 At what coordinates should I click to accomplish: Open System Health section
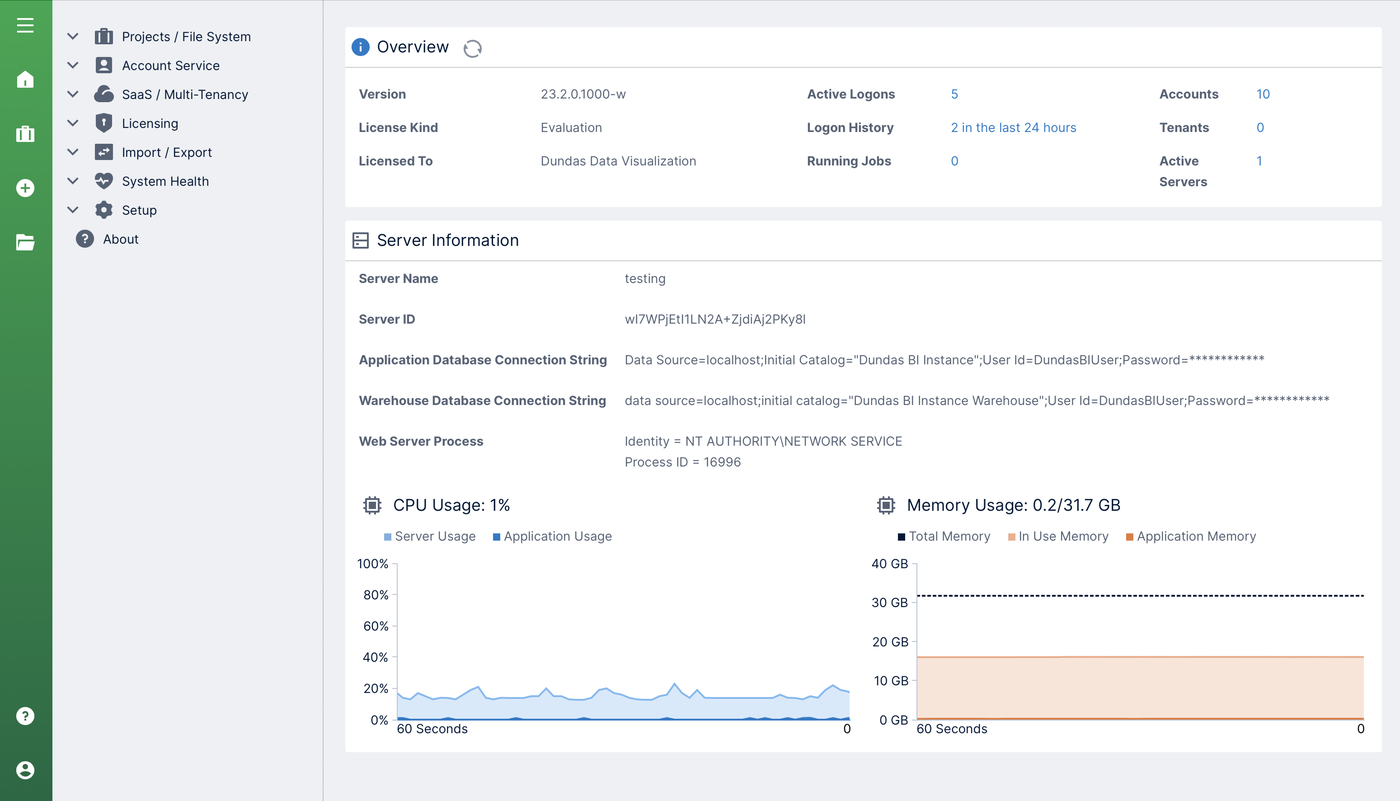tap(165, 182)
